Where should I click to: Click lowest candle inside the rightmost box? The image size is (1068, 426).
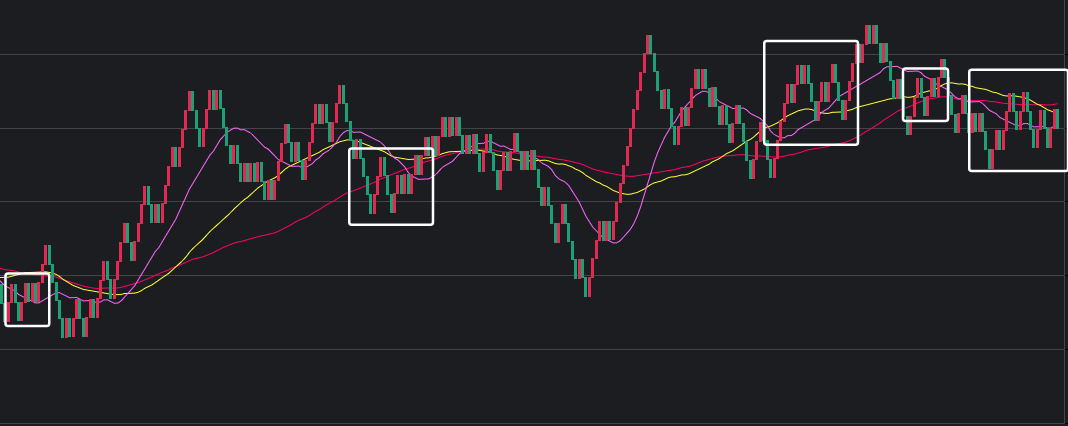click(x=990, y=158)
